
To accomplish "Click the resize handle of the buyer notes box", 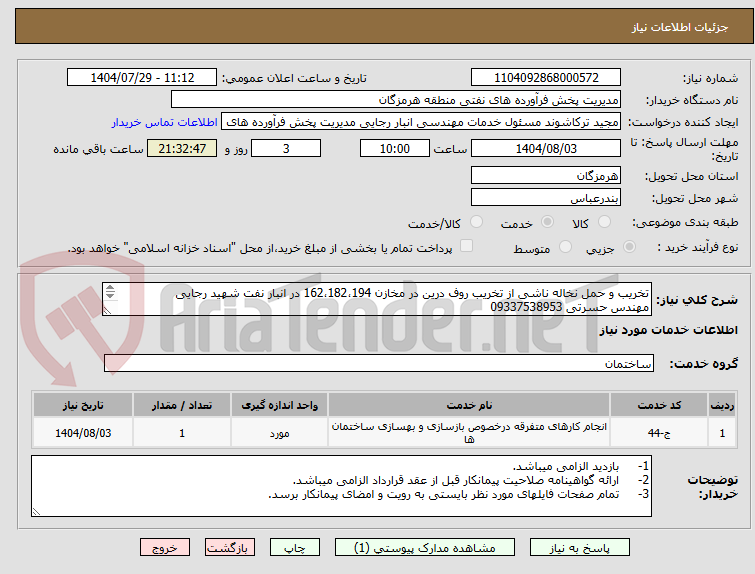I will click(36, 512).
